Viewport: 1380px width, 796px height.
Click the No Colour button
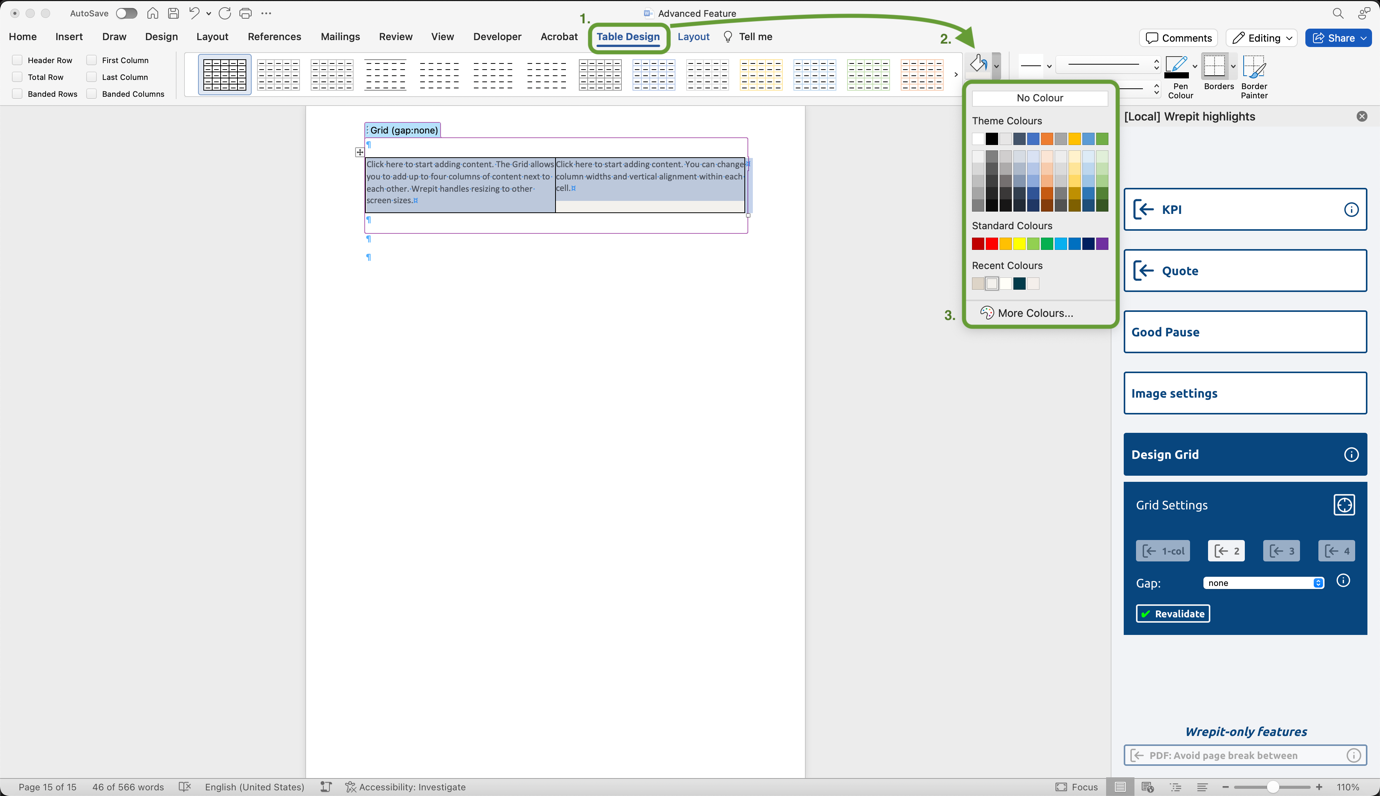pos(1040,98)
